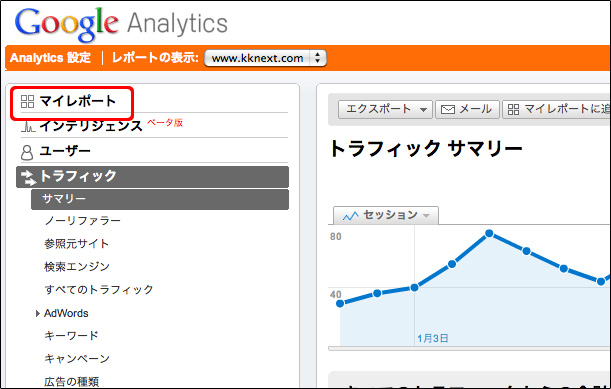The width and height of the screenshot is (611, 389).
Task: Click the first data point on graph
Action: click(340, 303)
